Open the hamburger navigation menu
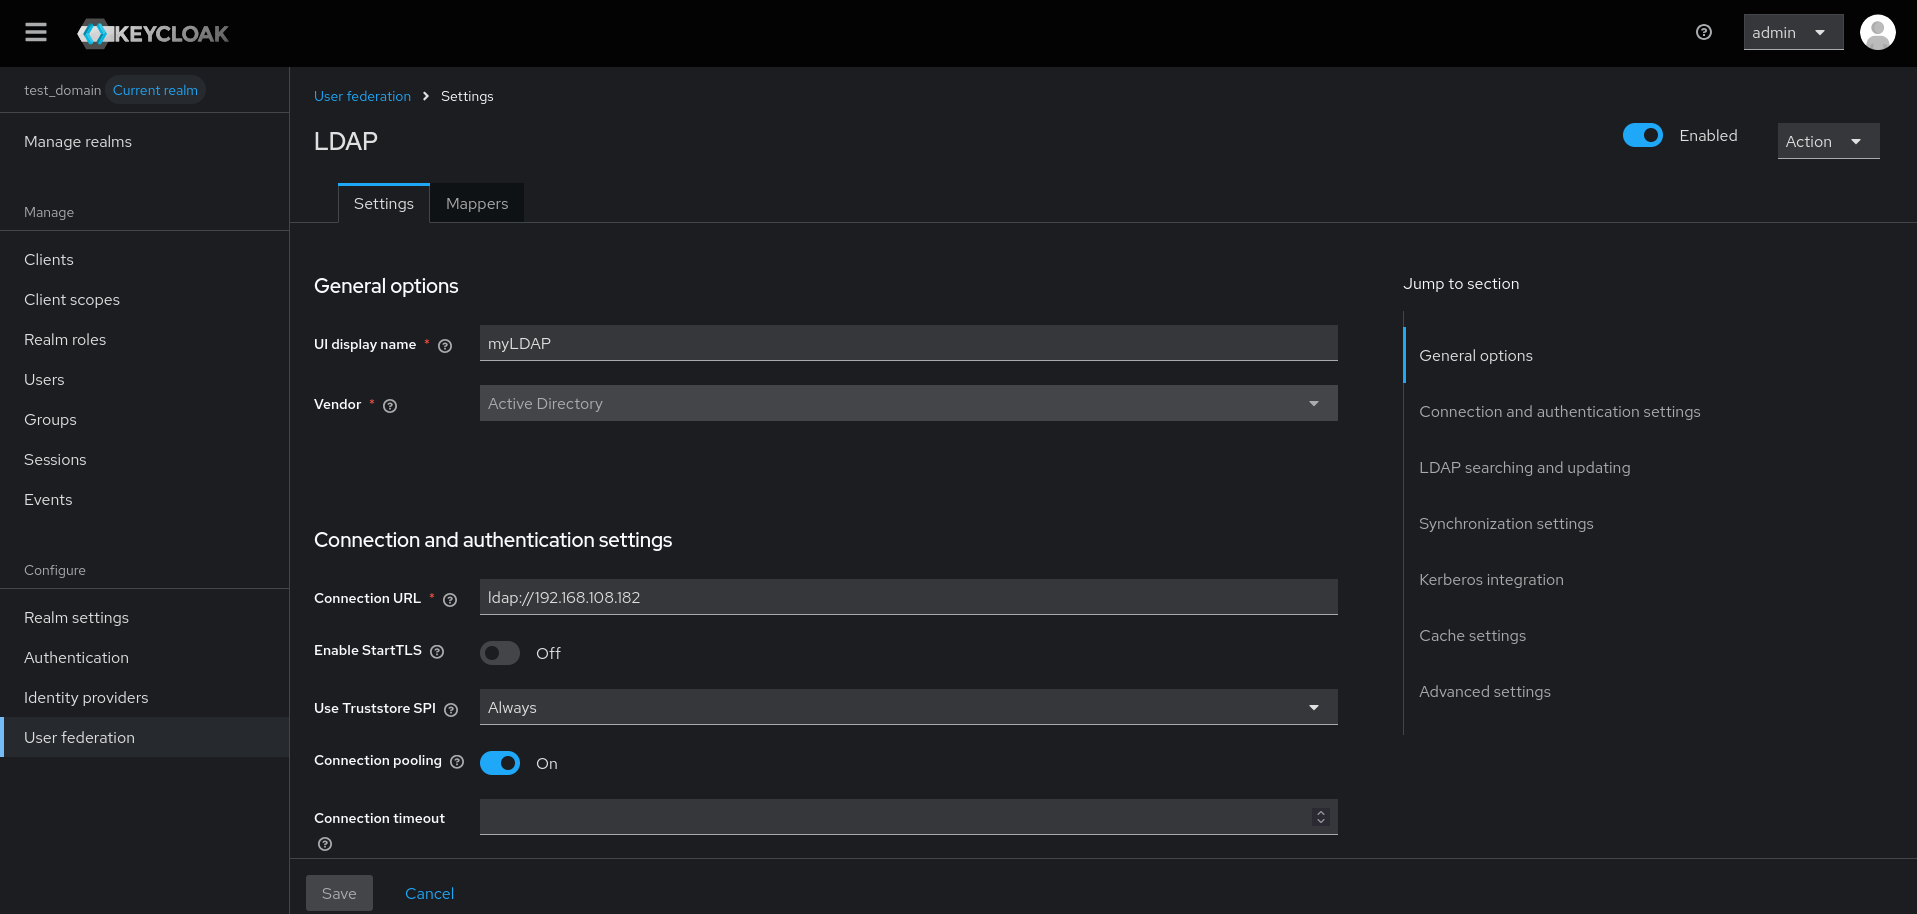This screenshot has height=914, width=1917. [x=36, y=33]
